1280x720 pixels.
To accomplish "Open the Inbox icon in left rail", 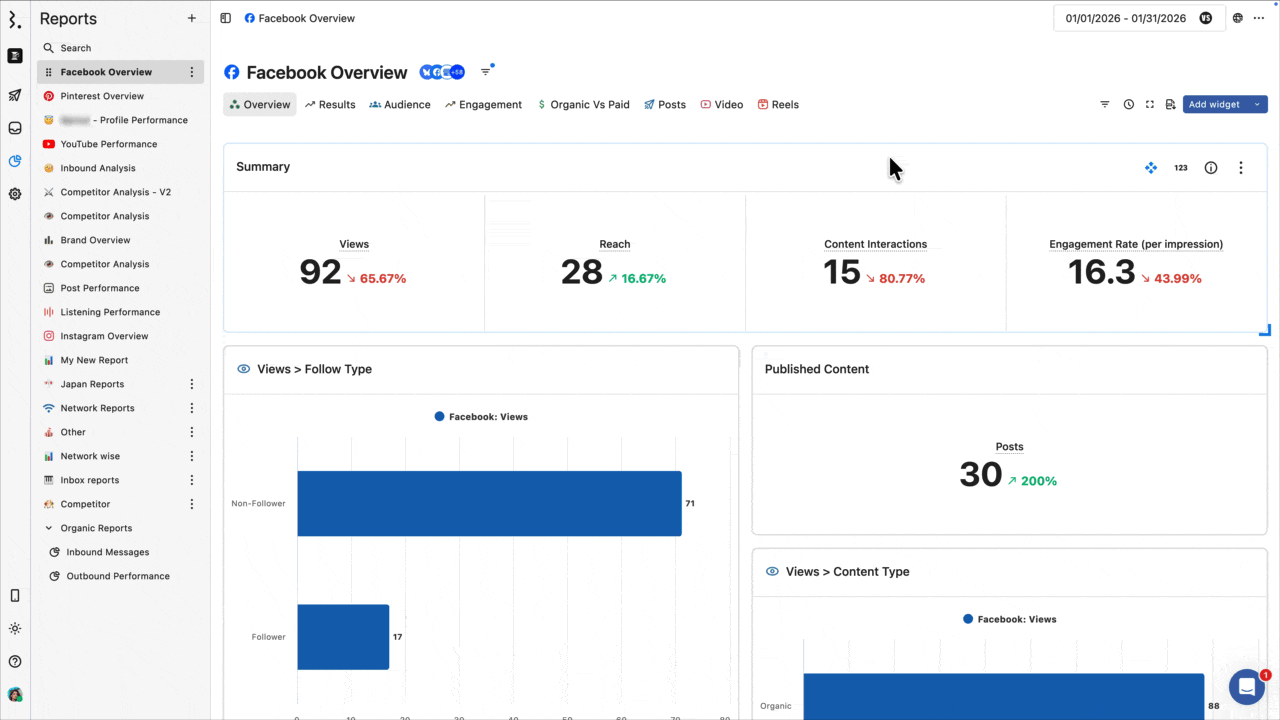I will 15,128.
